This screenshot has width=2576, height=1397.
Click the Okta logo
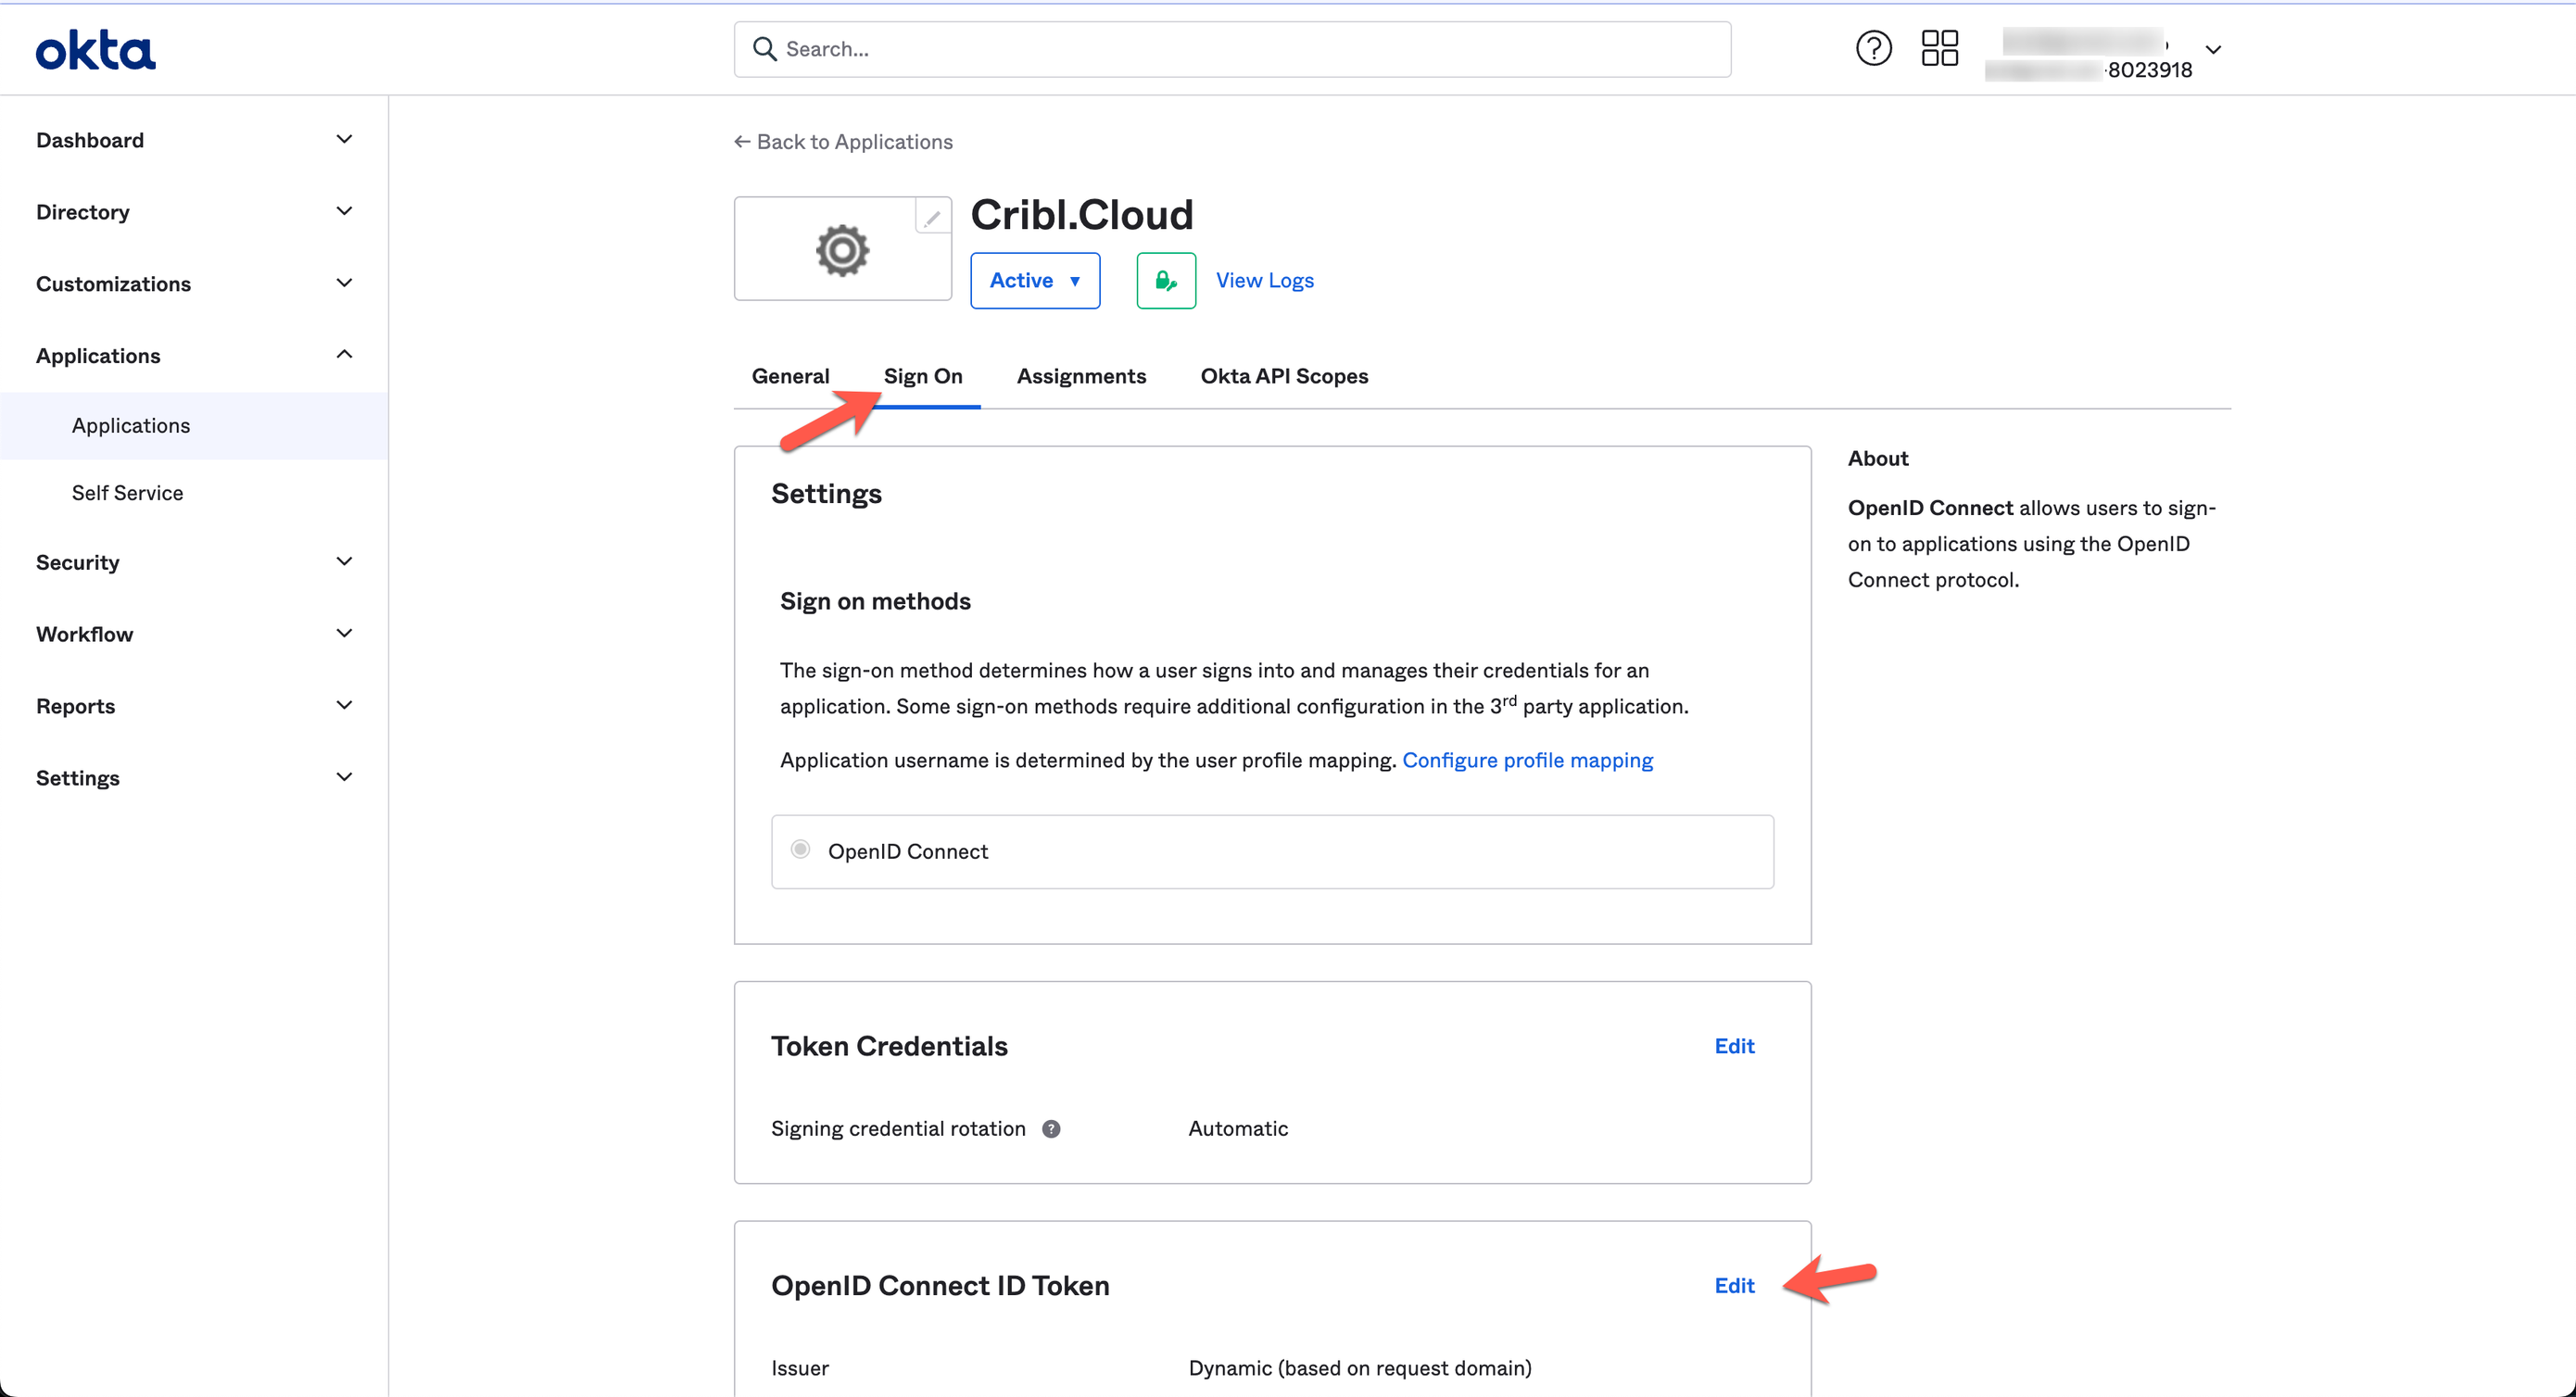95,49
